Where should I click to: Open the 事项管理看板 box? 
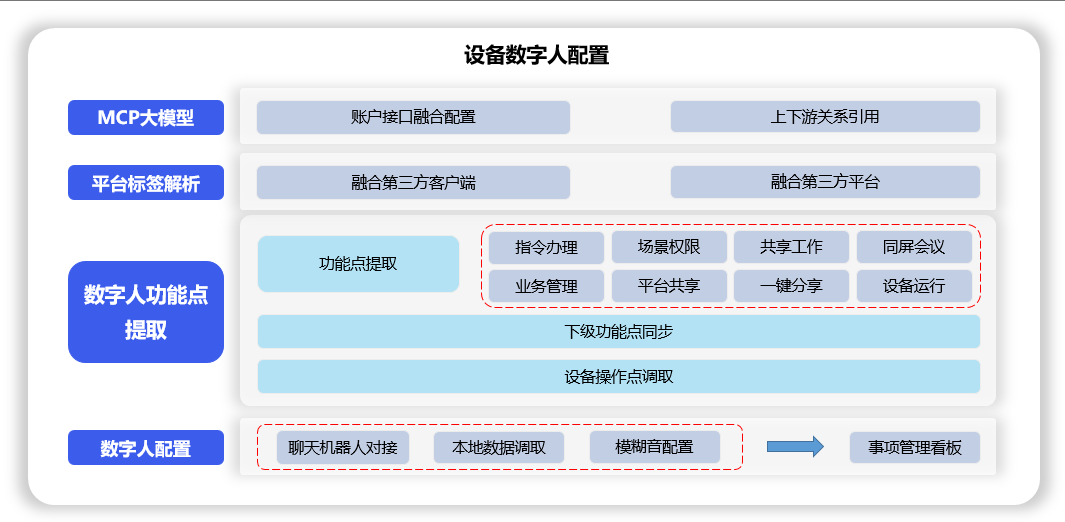(x=914, y=447)
